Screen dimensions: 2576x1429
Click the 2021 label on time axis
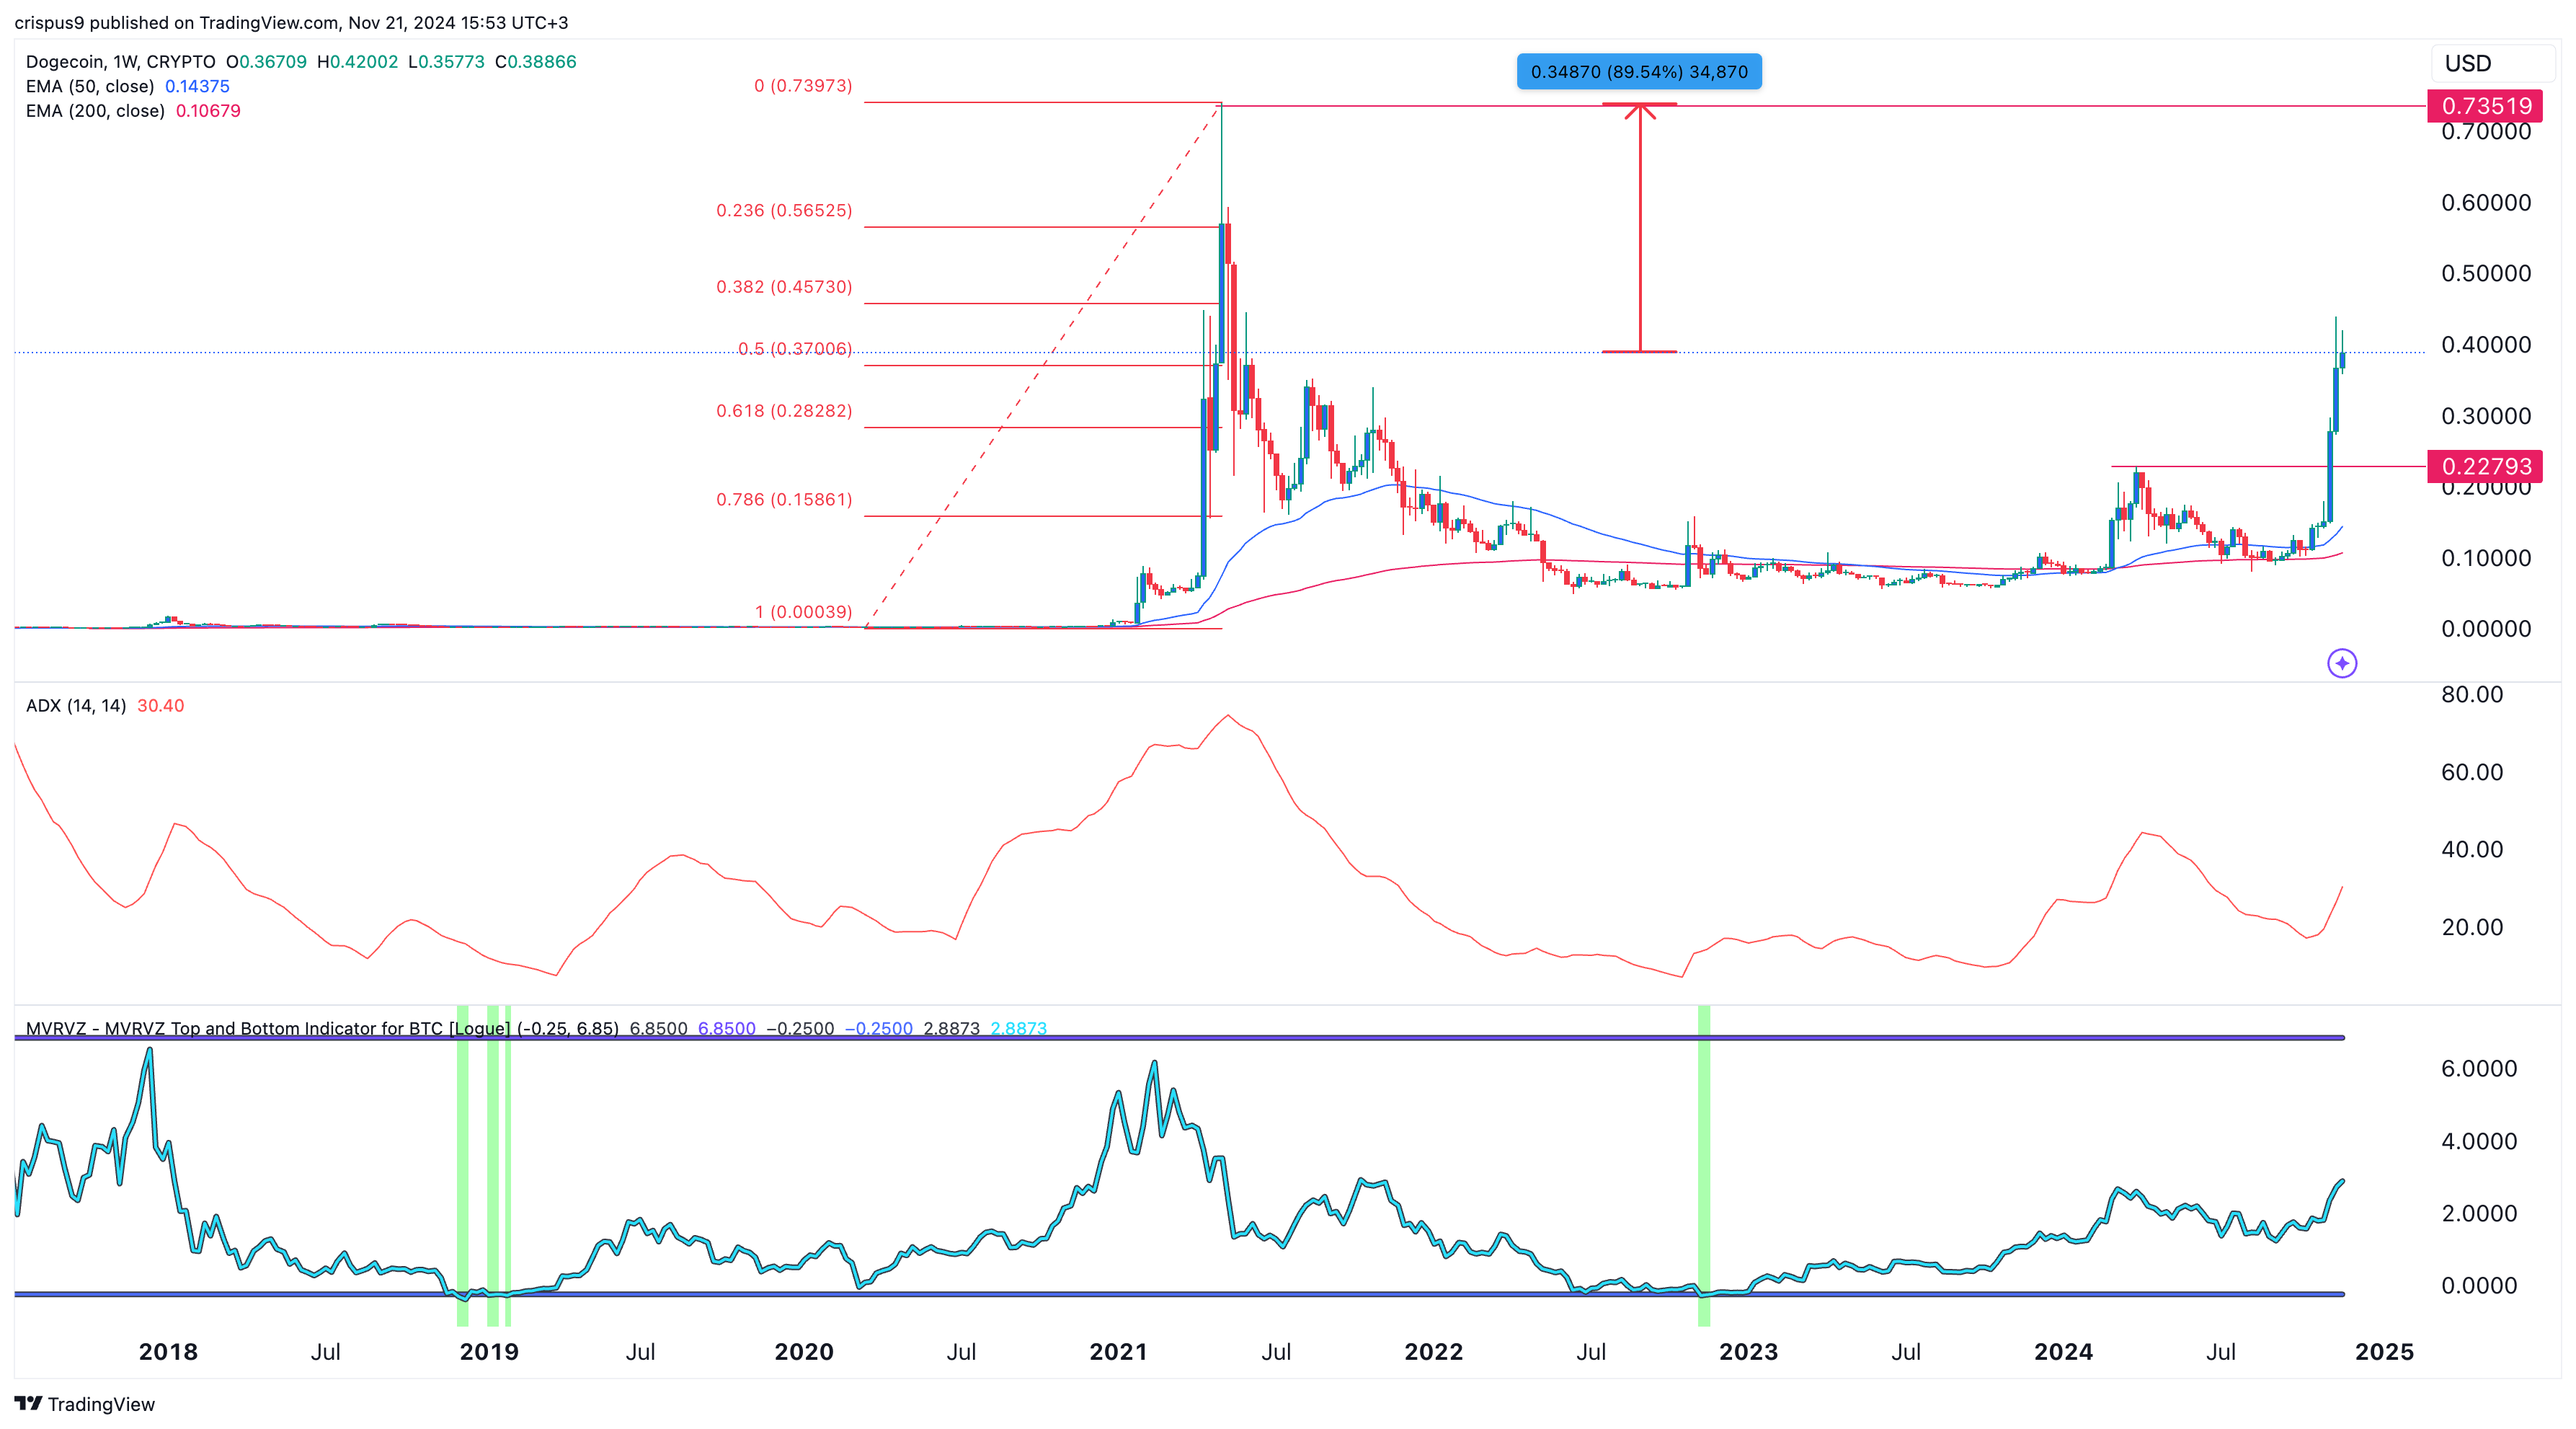click(x=1118, y=1352)
